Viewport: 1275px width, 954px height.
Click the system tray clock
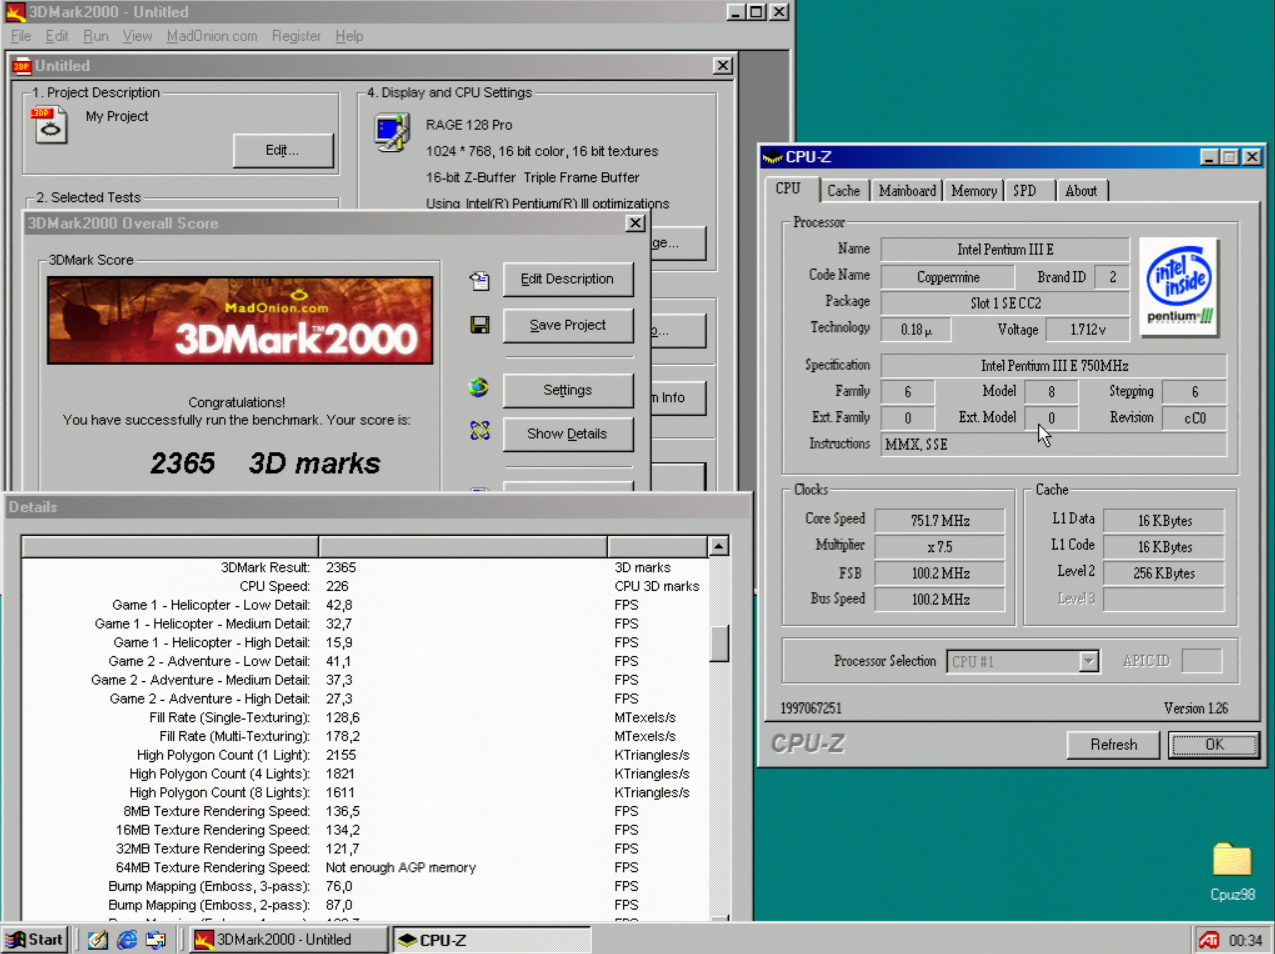(x=1245, y=940)
